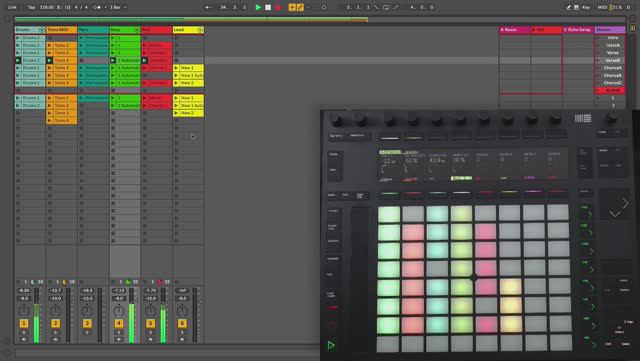Click the Link button

coord(12,7)
